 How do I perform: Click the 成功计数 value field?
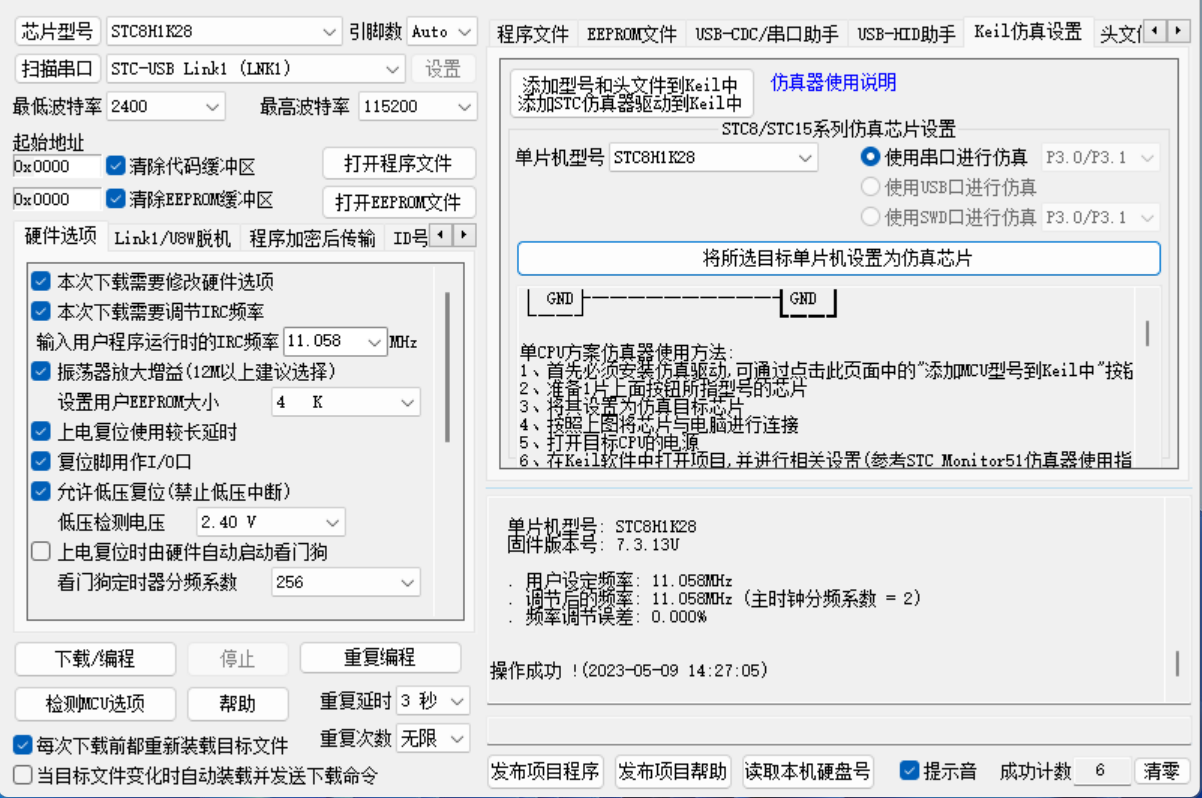(x=1101, y=771)
